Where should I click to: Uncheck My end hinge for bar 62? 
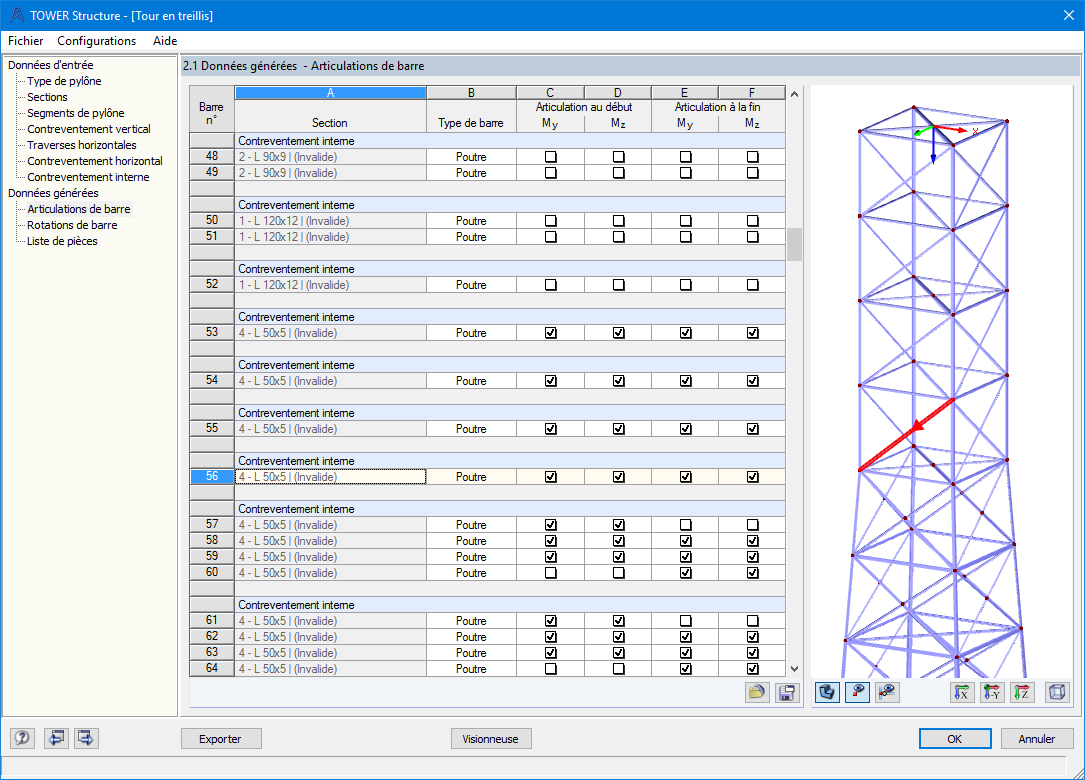click(x=686, y=637)
